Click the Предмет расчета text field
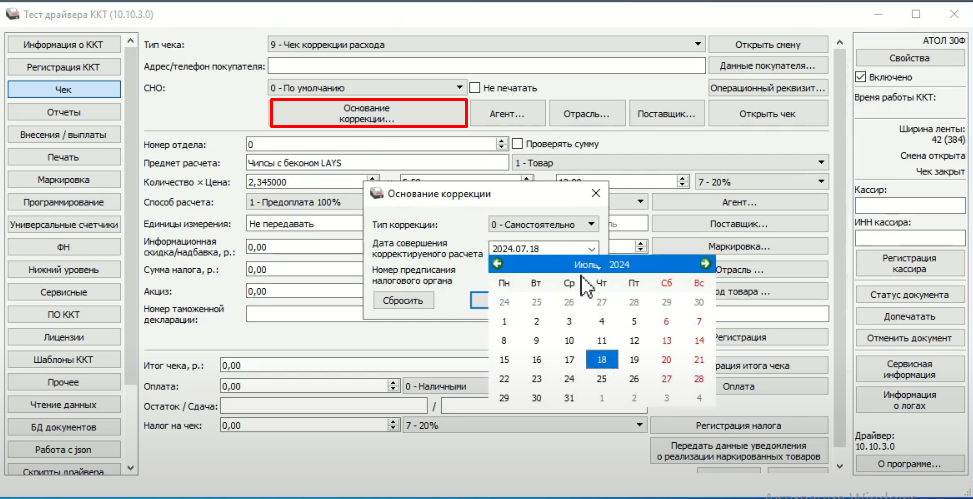 tap(377, 162)
